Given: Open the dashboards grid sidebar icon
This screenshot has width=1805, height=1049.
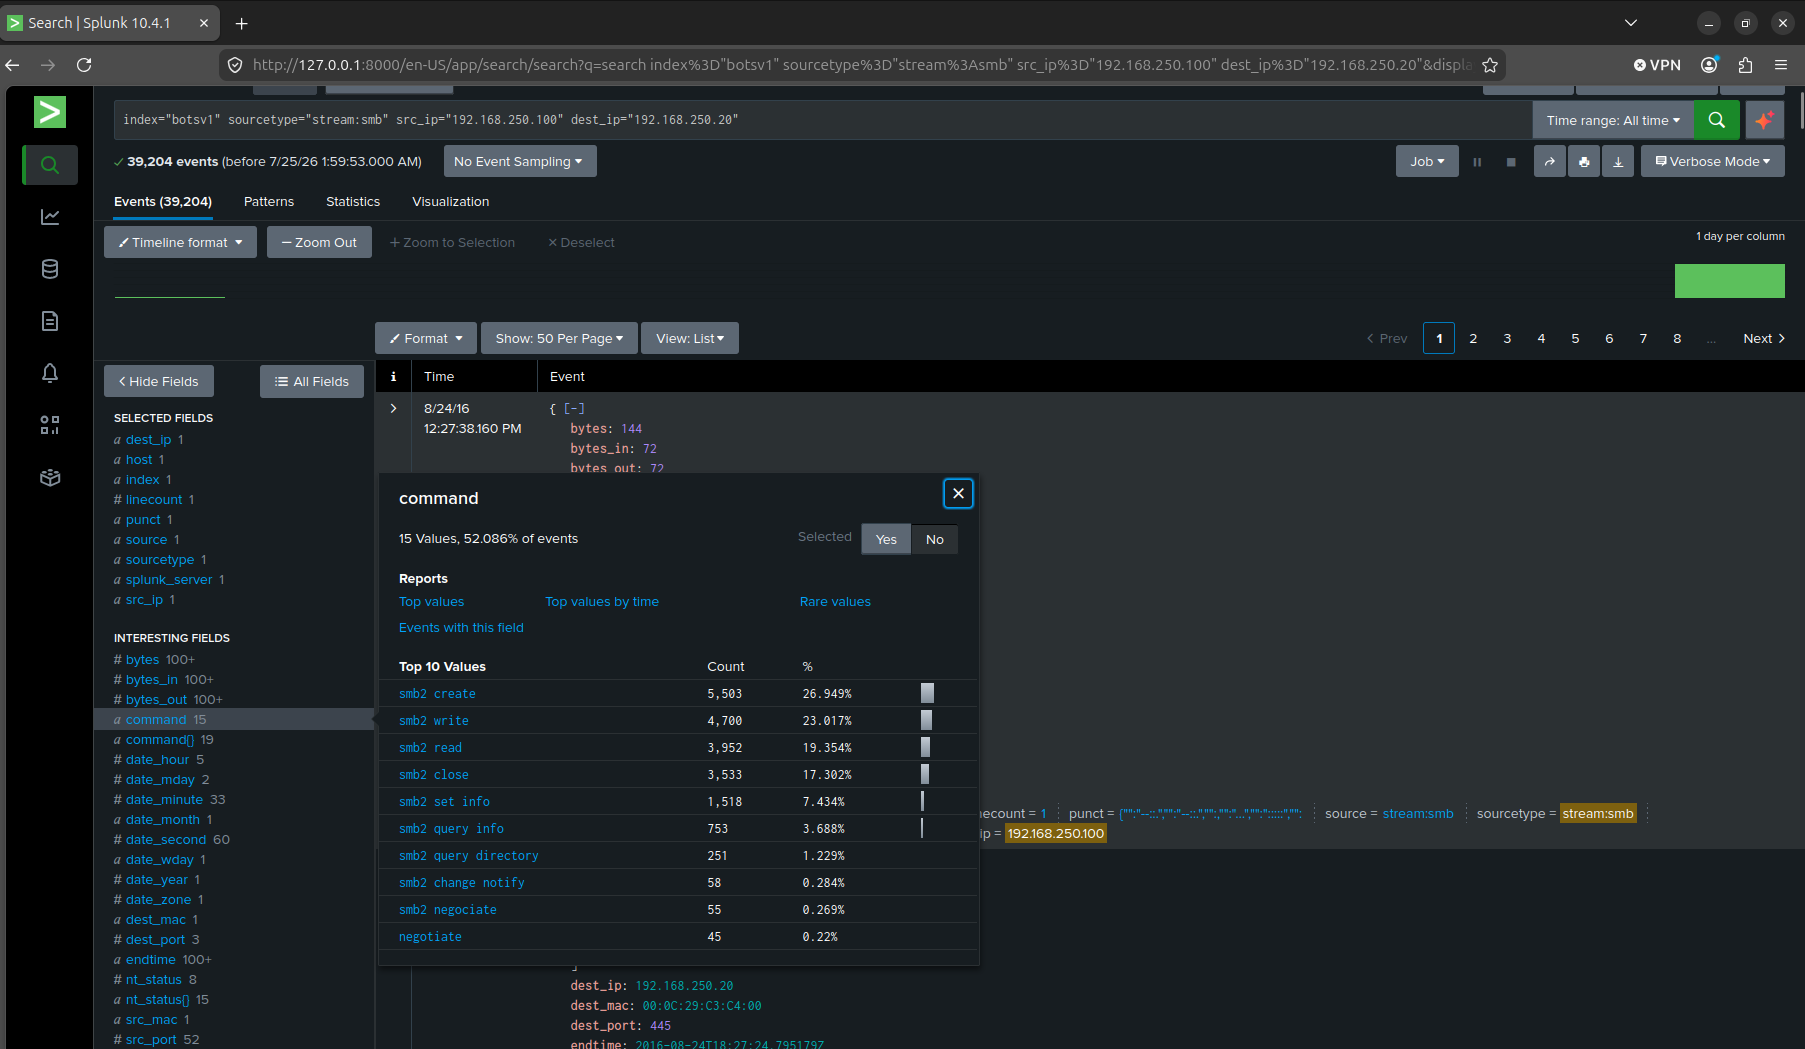Looking at the screenshot, I should (50, 425).
